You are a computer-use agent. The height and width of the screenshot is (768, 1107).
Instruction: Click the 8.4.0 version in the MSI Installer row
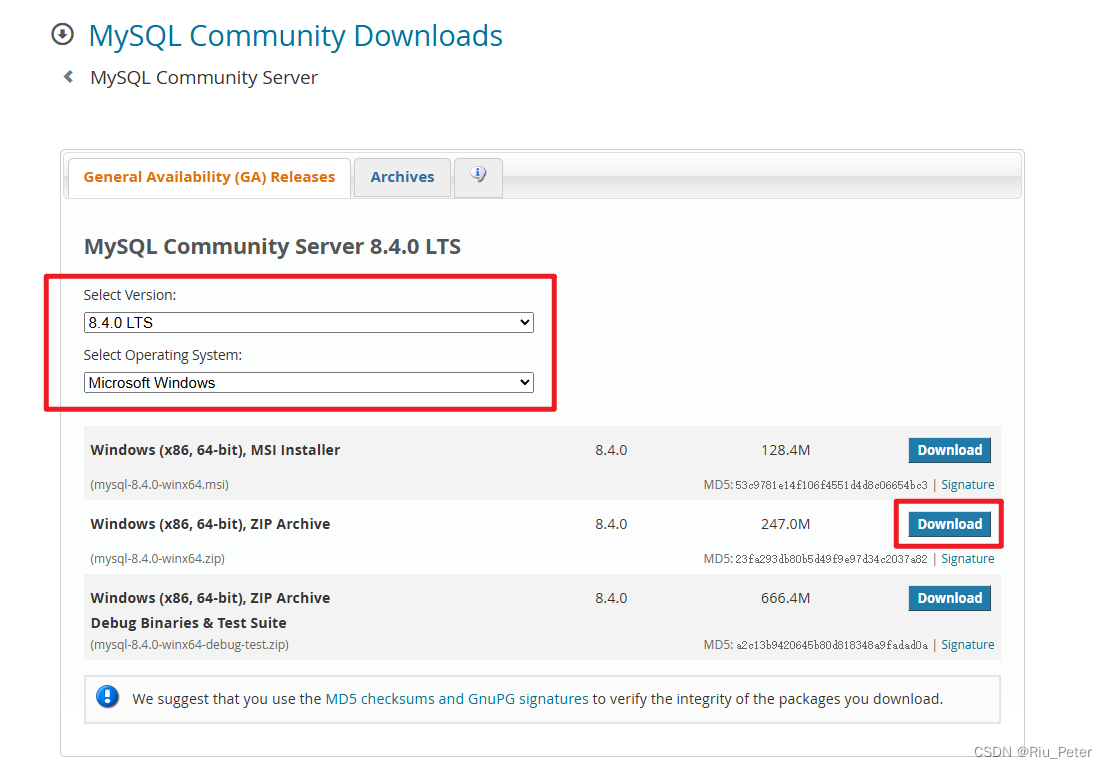pos(611,450)
